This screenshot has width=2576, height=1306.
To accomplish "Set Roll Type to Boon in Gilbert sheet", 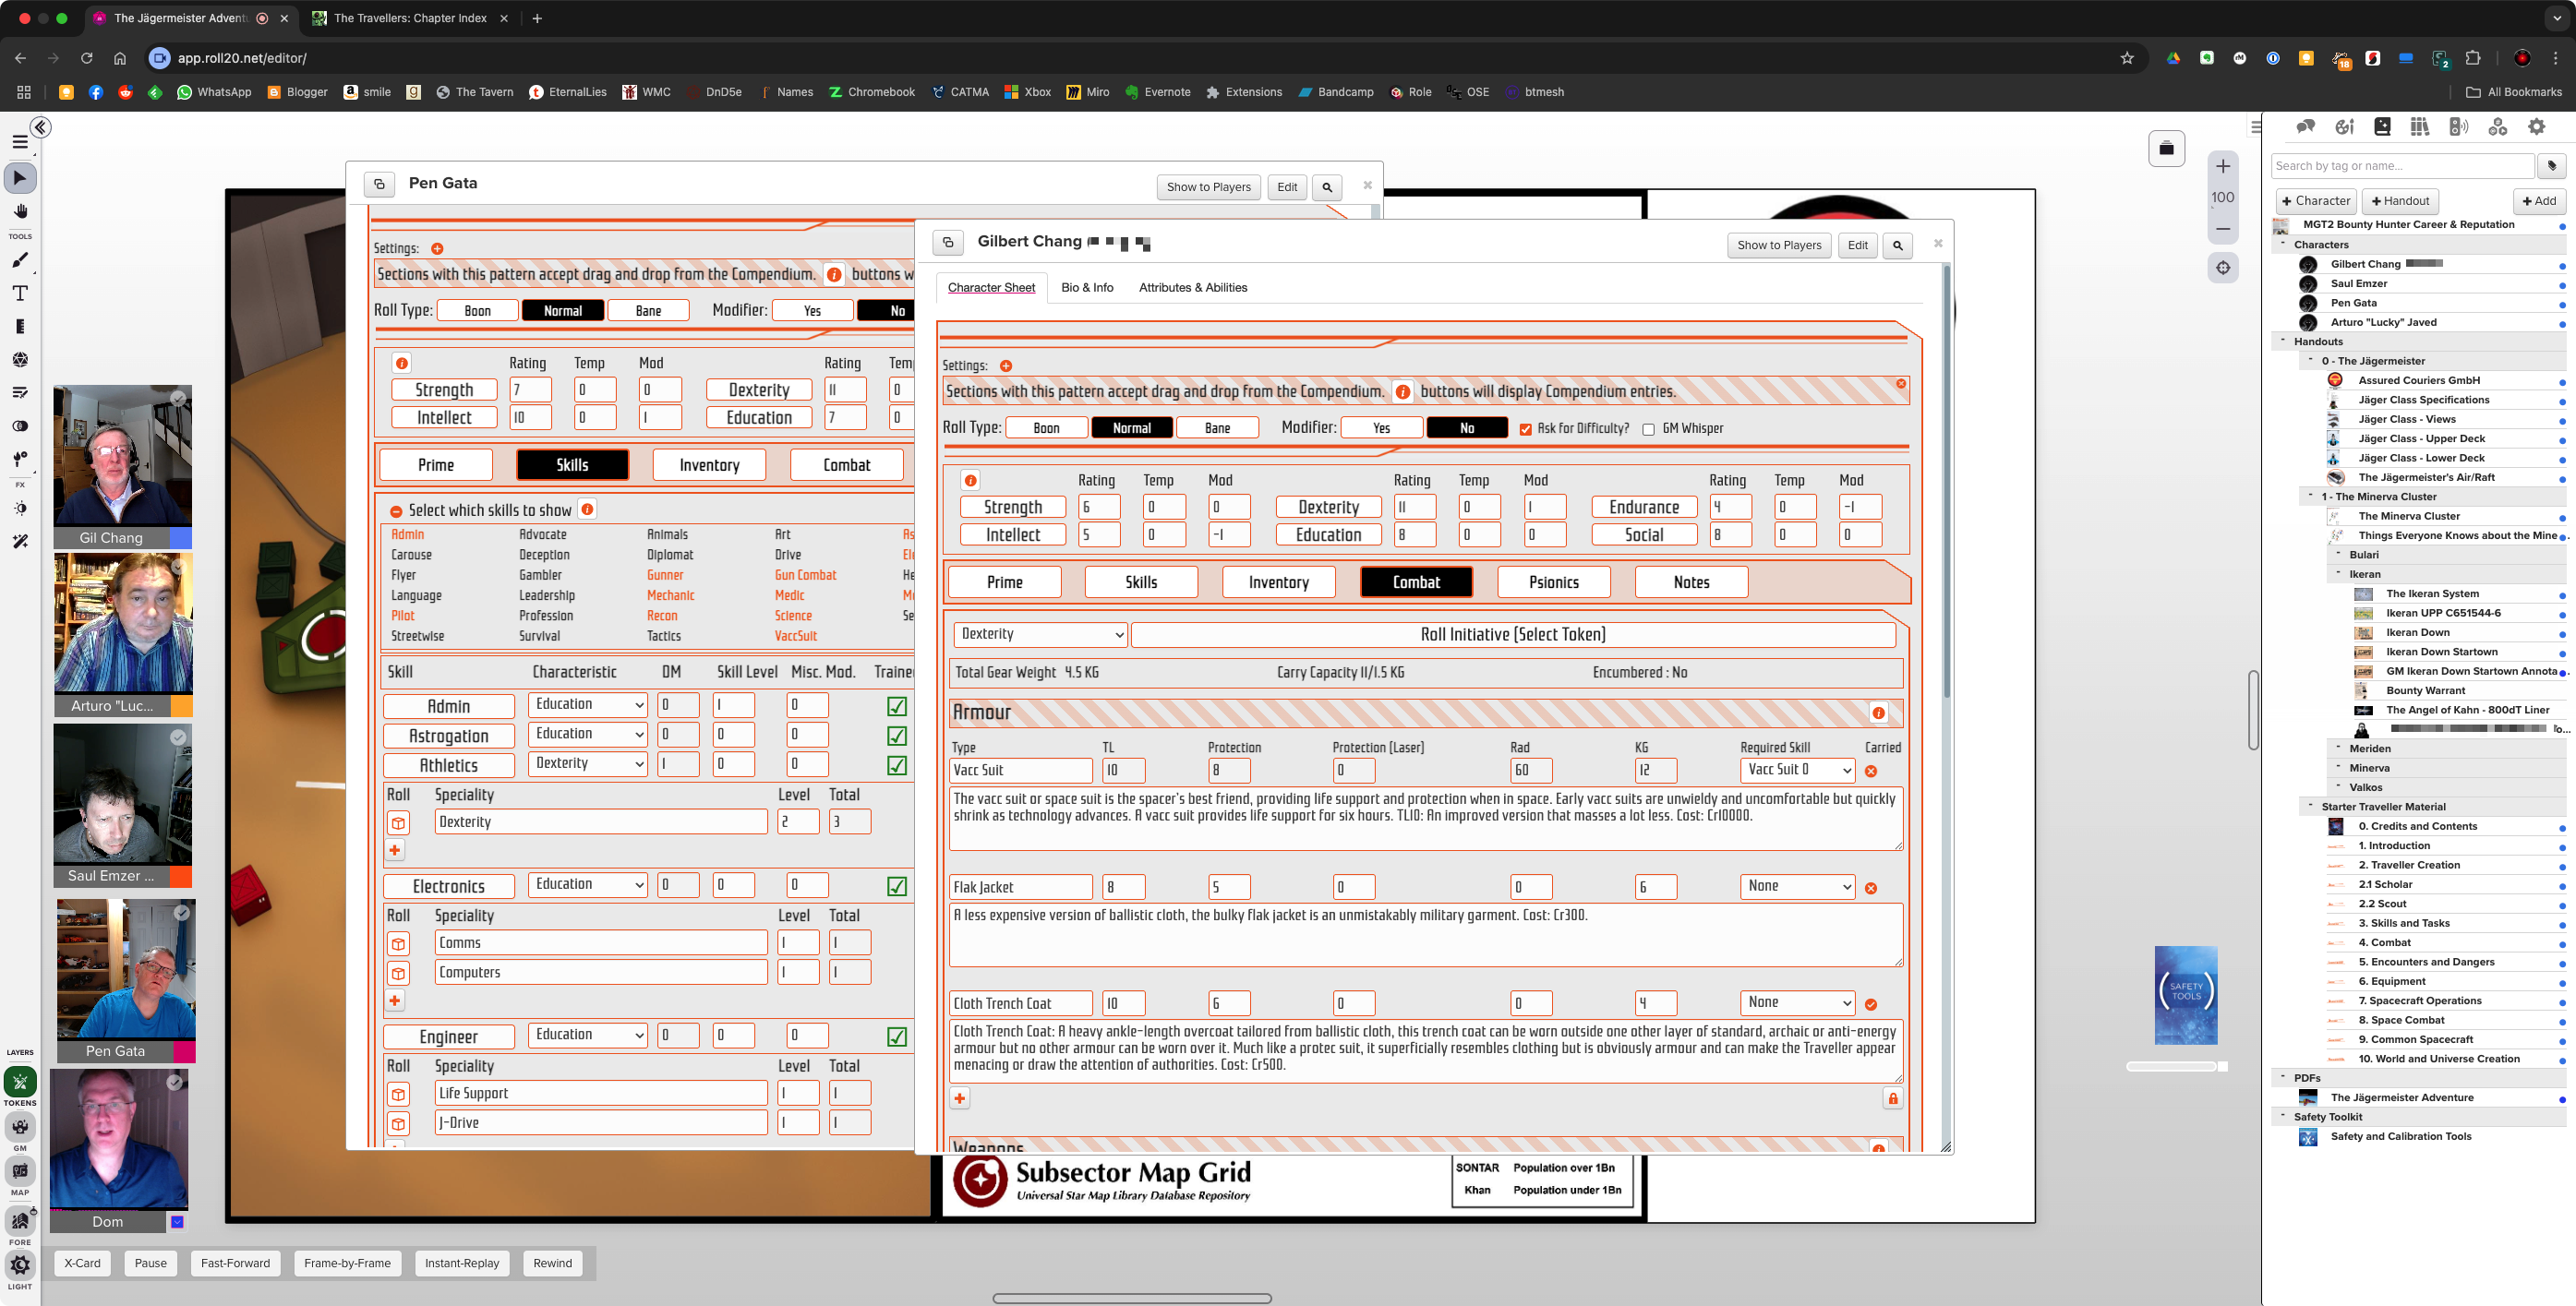I will [1046, 428].
